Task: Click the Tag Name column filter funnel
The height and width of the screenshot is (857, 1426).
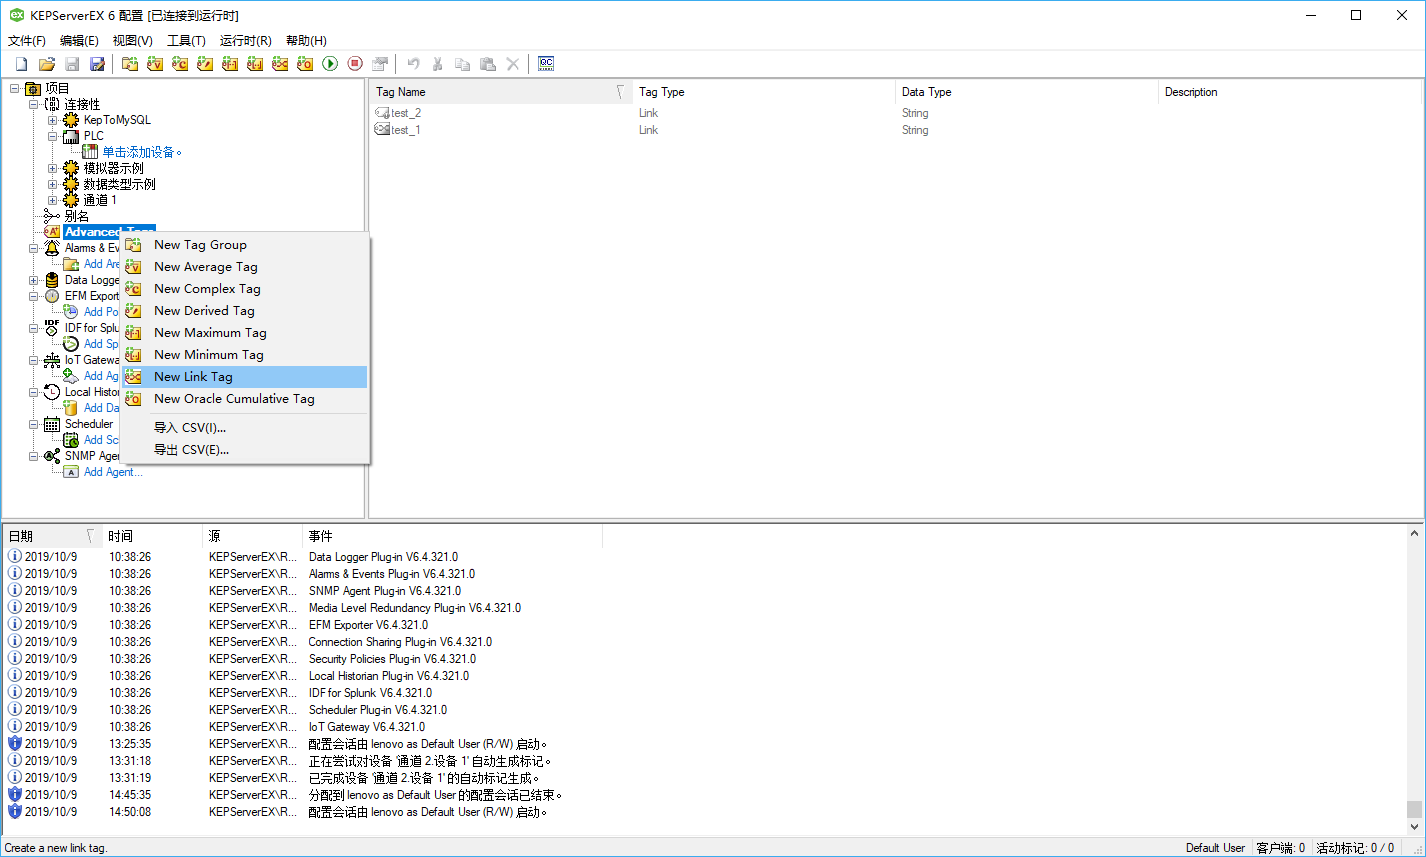Action: click(617, 91)
